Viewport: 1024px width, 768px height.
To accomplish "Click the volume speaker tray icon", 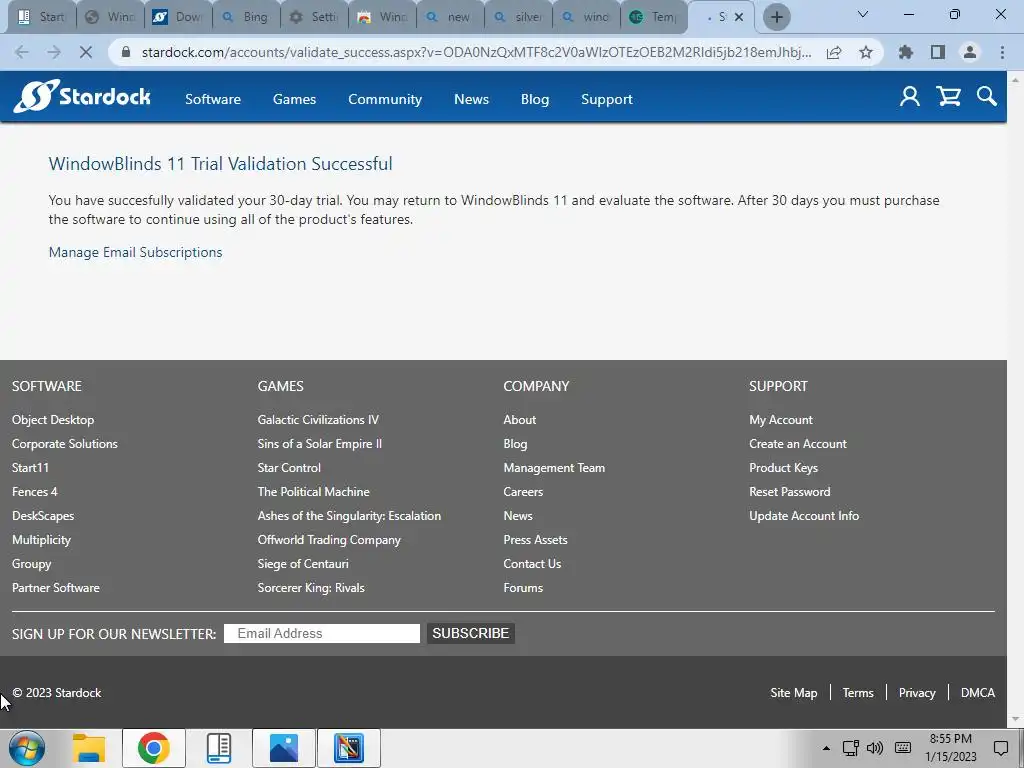I will (875, 748).
